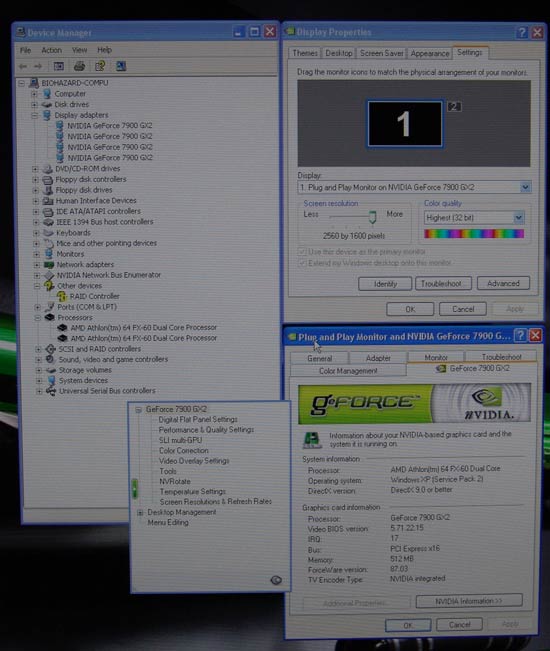Click the green pin on NVIDIA flyout menu edge
The width and height of the screenshot is (550, 651).
[134, 489]
